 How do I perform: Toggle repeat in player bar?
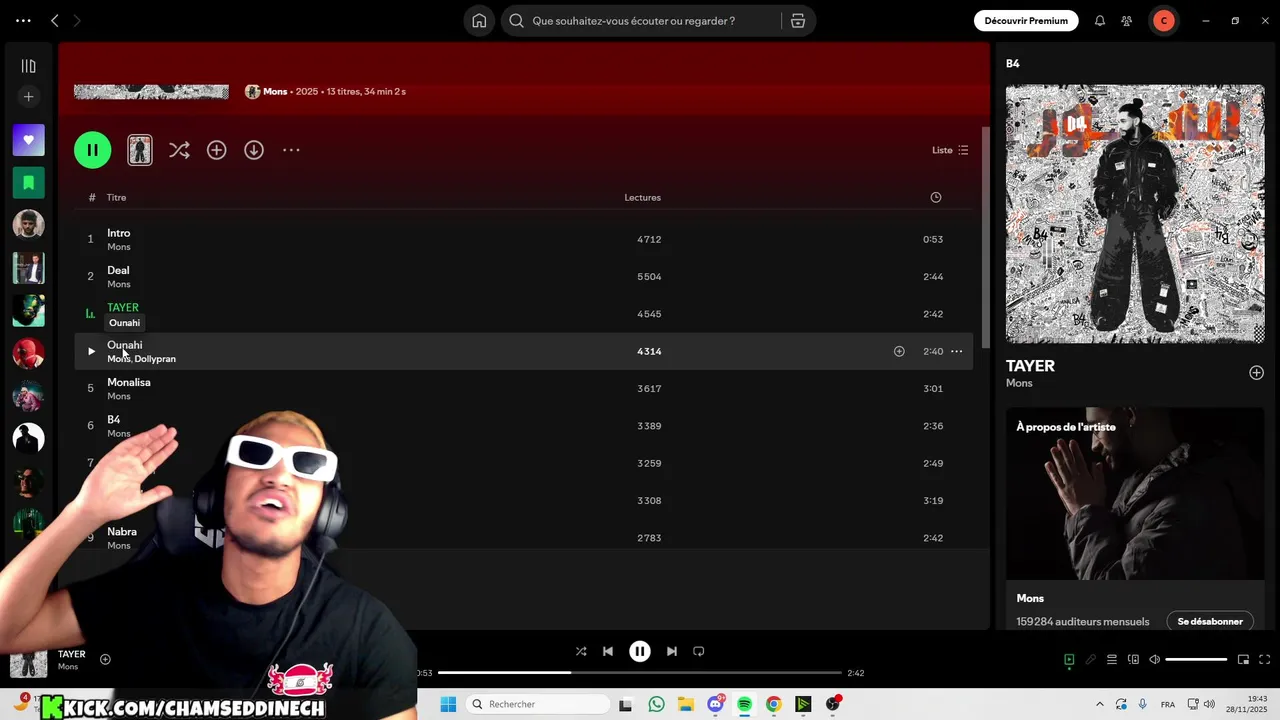[699, 651]
